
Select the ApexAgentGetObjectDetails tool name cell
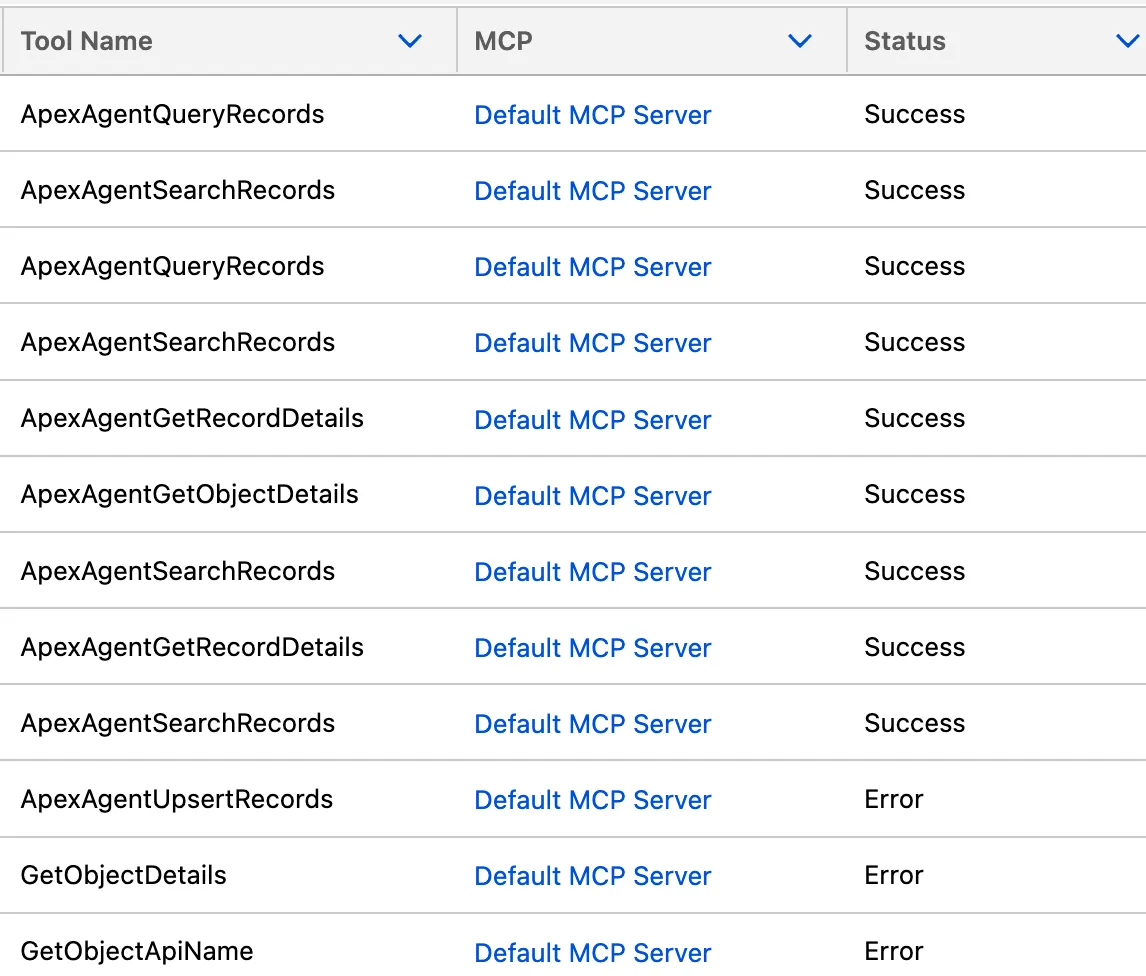(x=189, y=494)
